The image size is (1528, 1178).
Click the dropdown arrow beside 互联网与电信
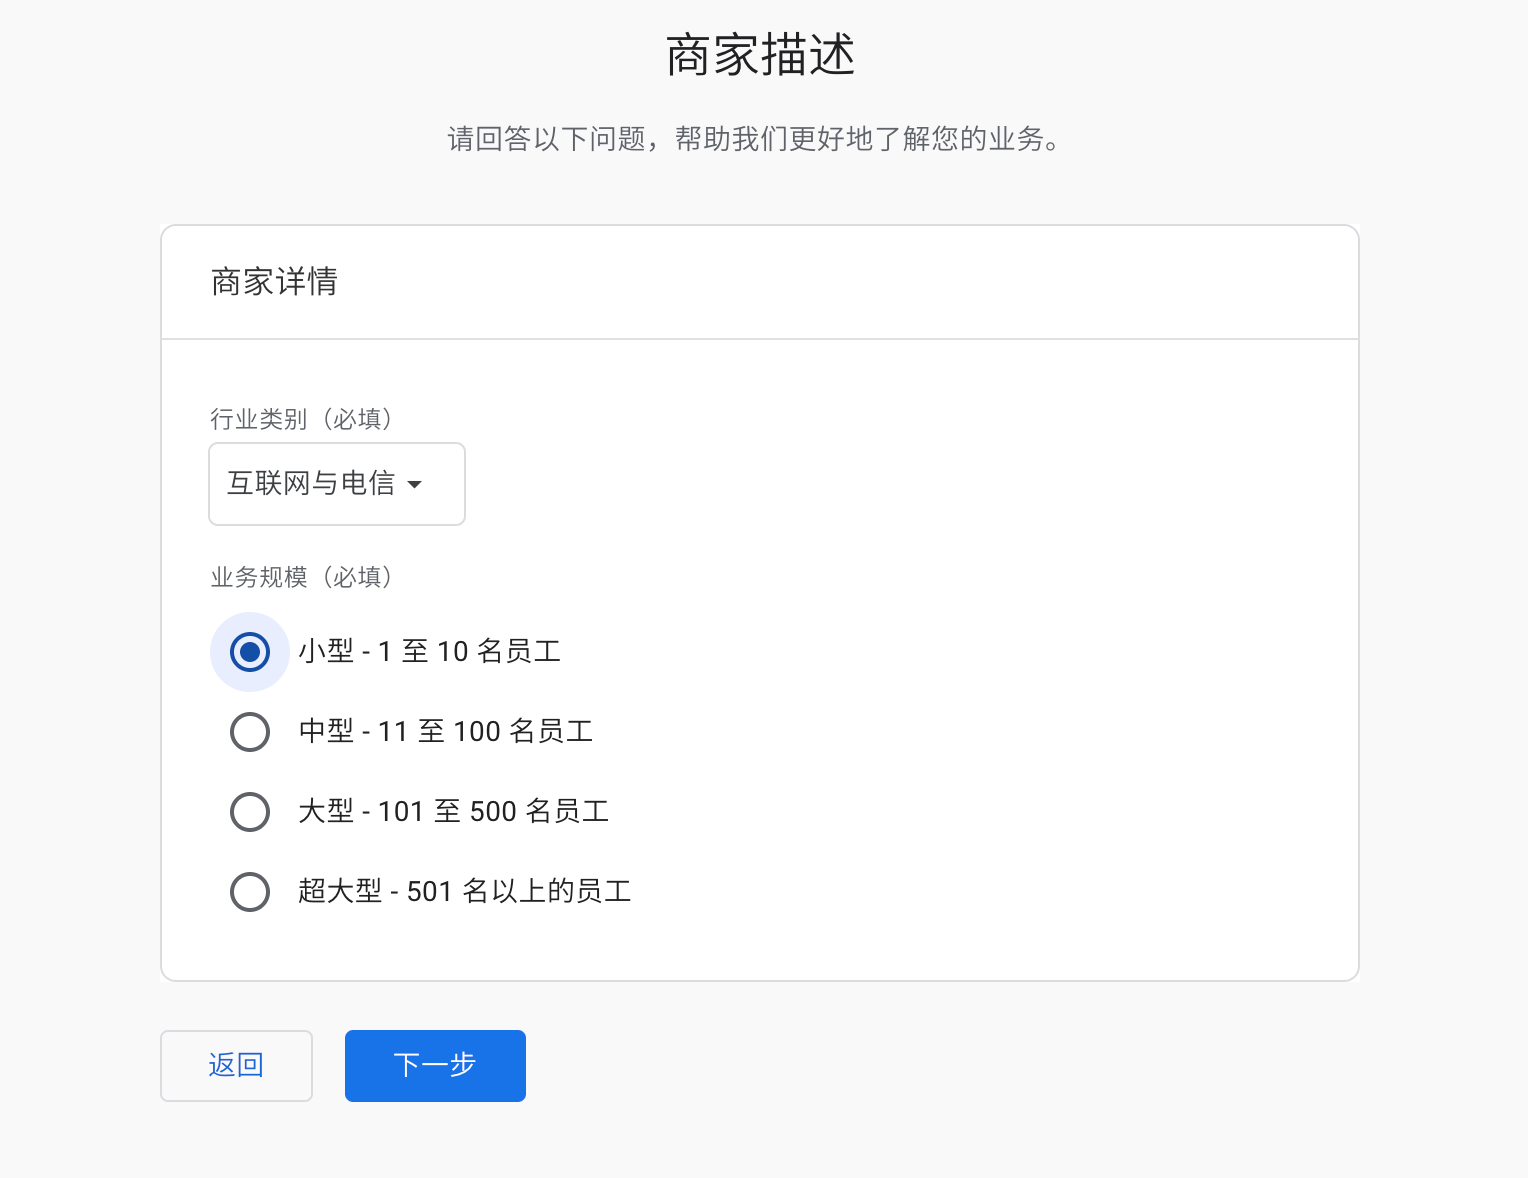click(x=415, y=485)
